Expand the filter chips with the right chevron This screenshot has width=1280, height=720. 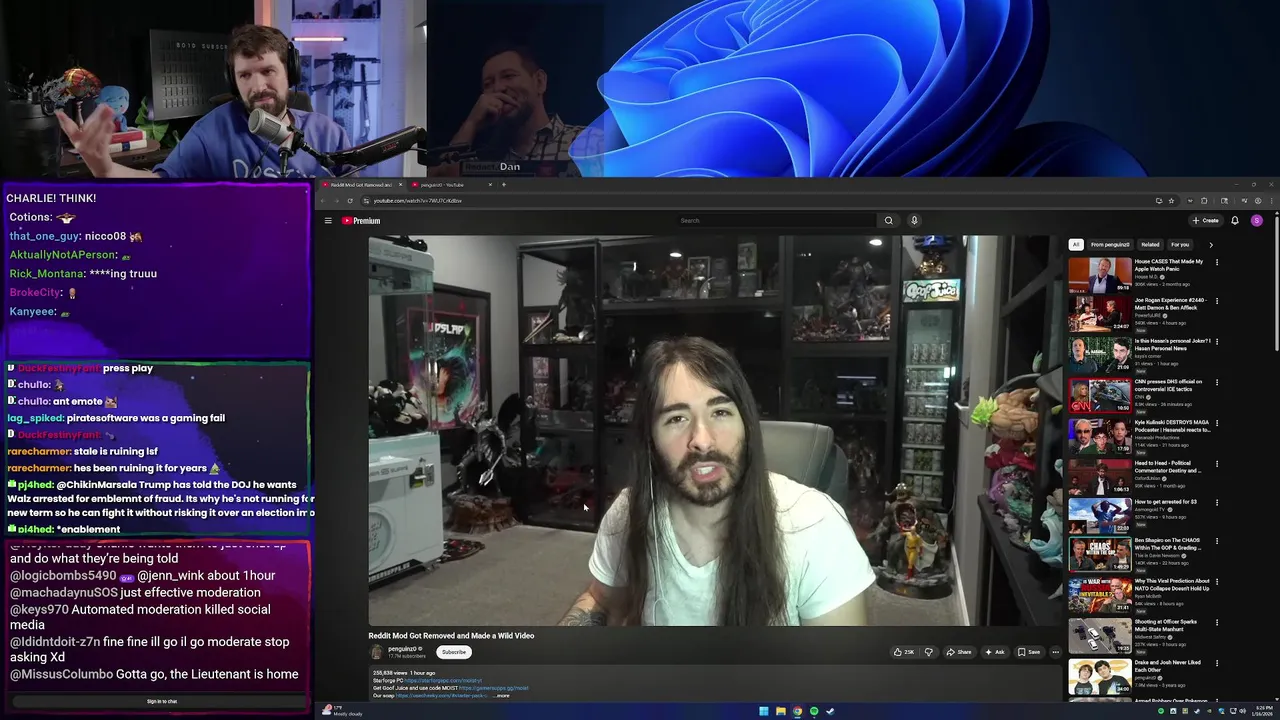(1211, 245)
